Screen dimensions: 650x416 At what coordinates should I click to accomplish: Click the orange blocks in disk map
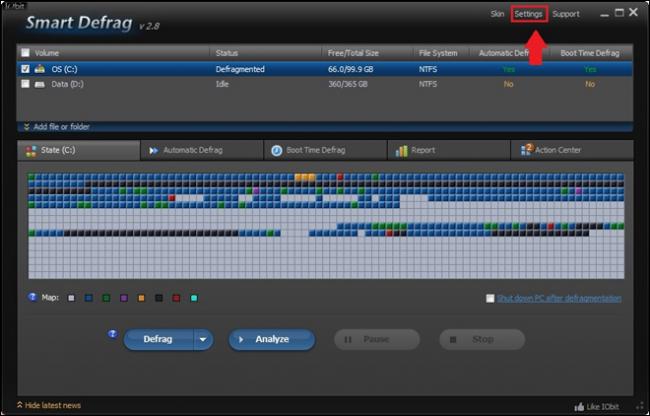pos(305,177)
